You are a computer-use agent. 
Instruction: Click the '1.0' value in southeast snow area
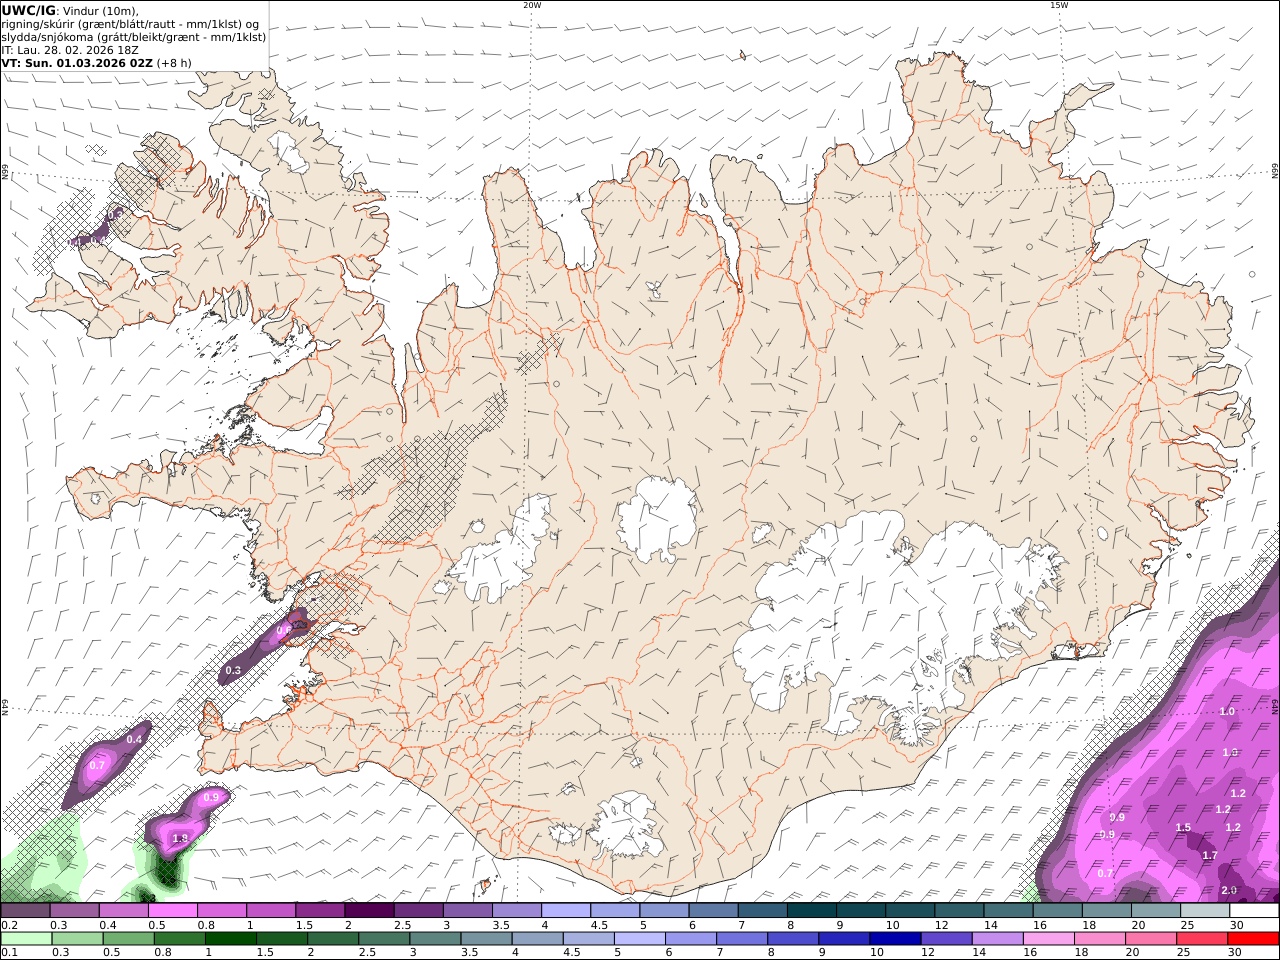[x=1228, y=711]
